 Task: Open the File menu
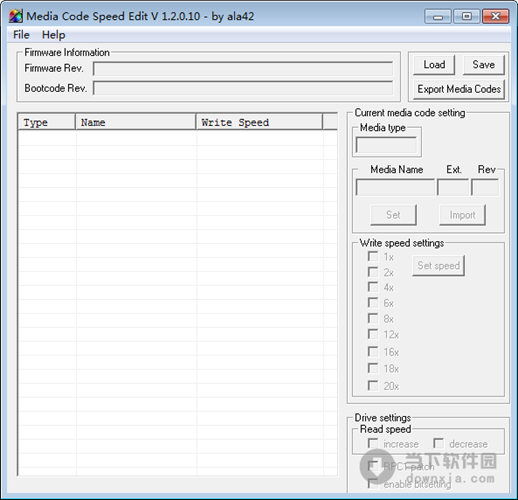point(21,35)
